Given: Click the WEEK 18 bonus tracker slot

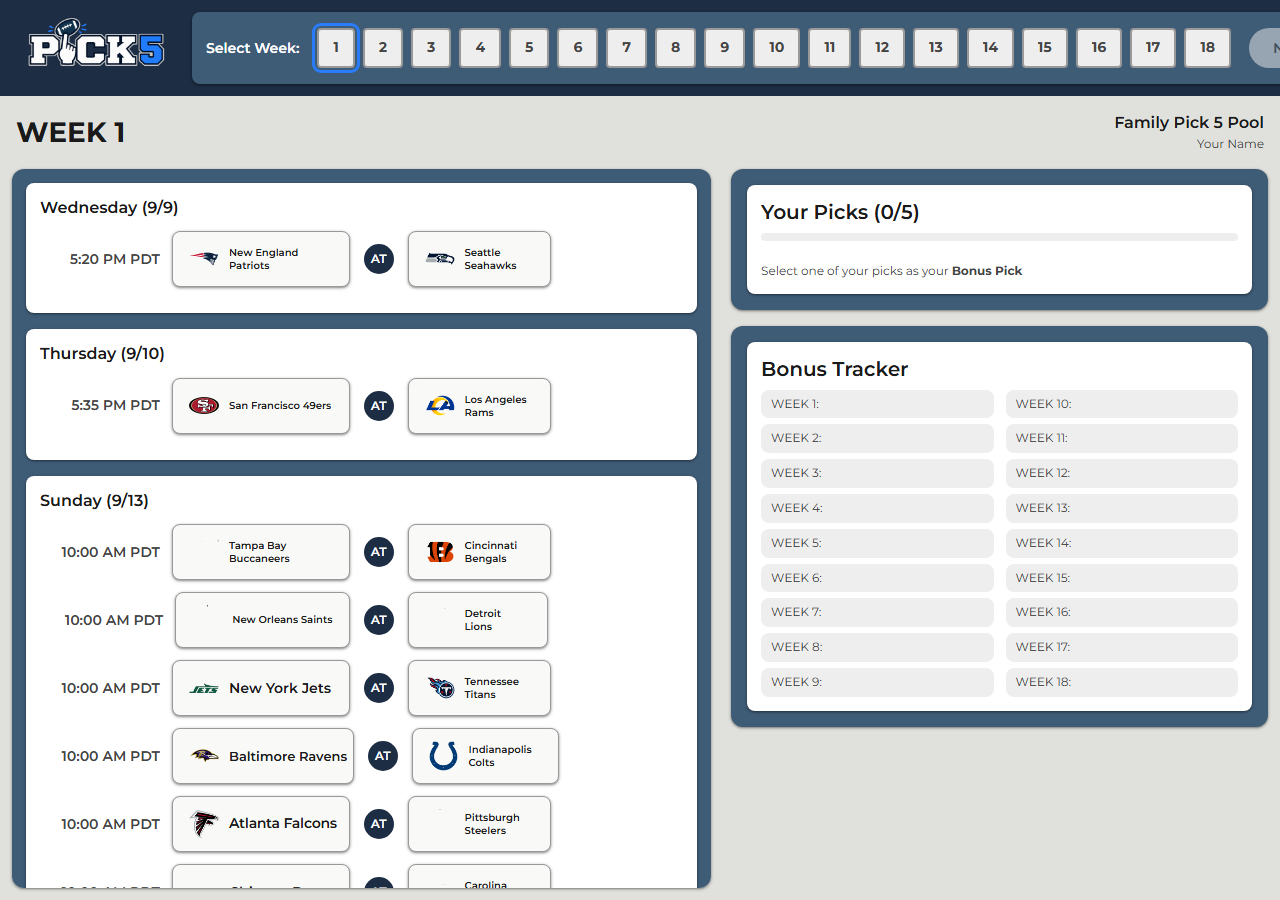Looking at the screenshot, I should point(1122,682).
